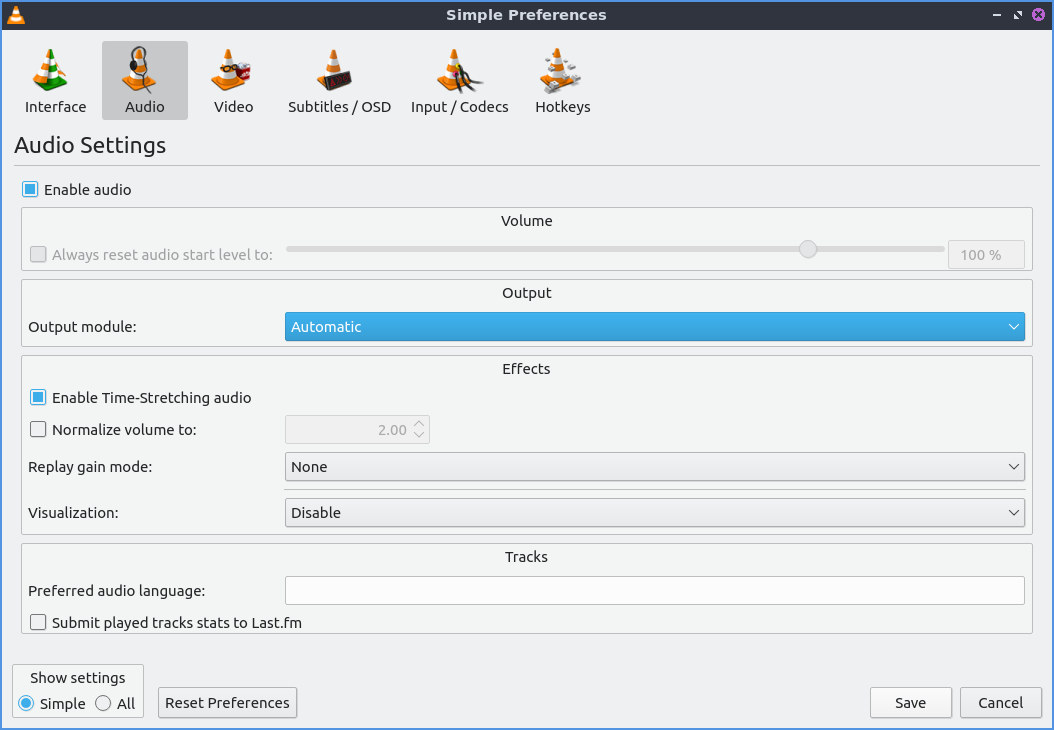Viewport: 1054px width, 730px height.
Task: Click the VLC cone icon in title bar
Action: pos(16,15)
